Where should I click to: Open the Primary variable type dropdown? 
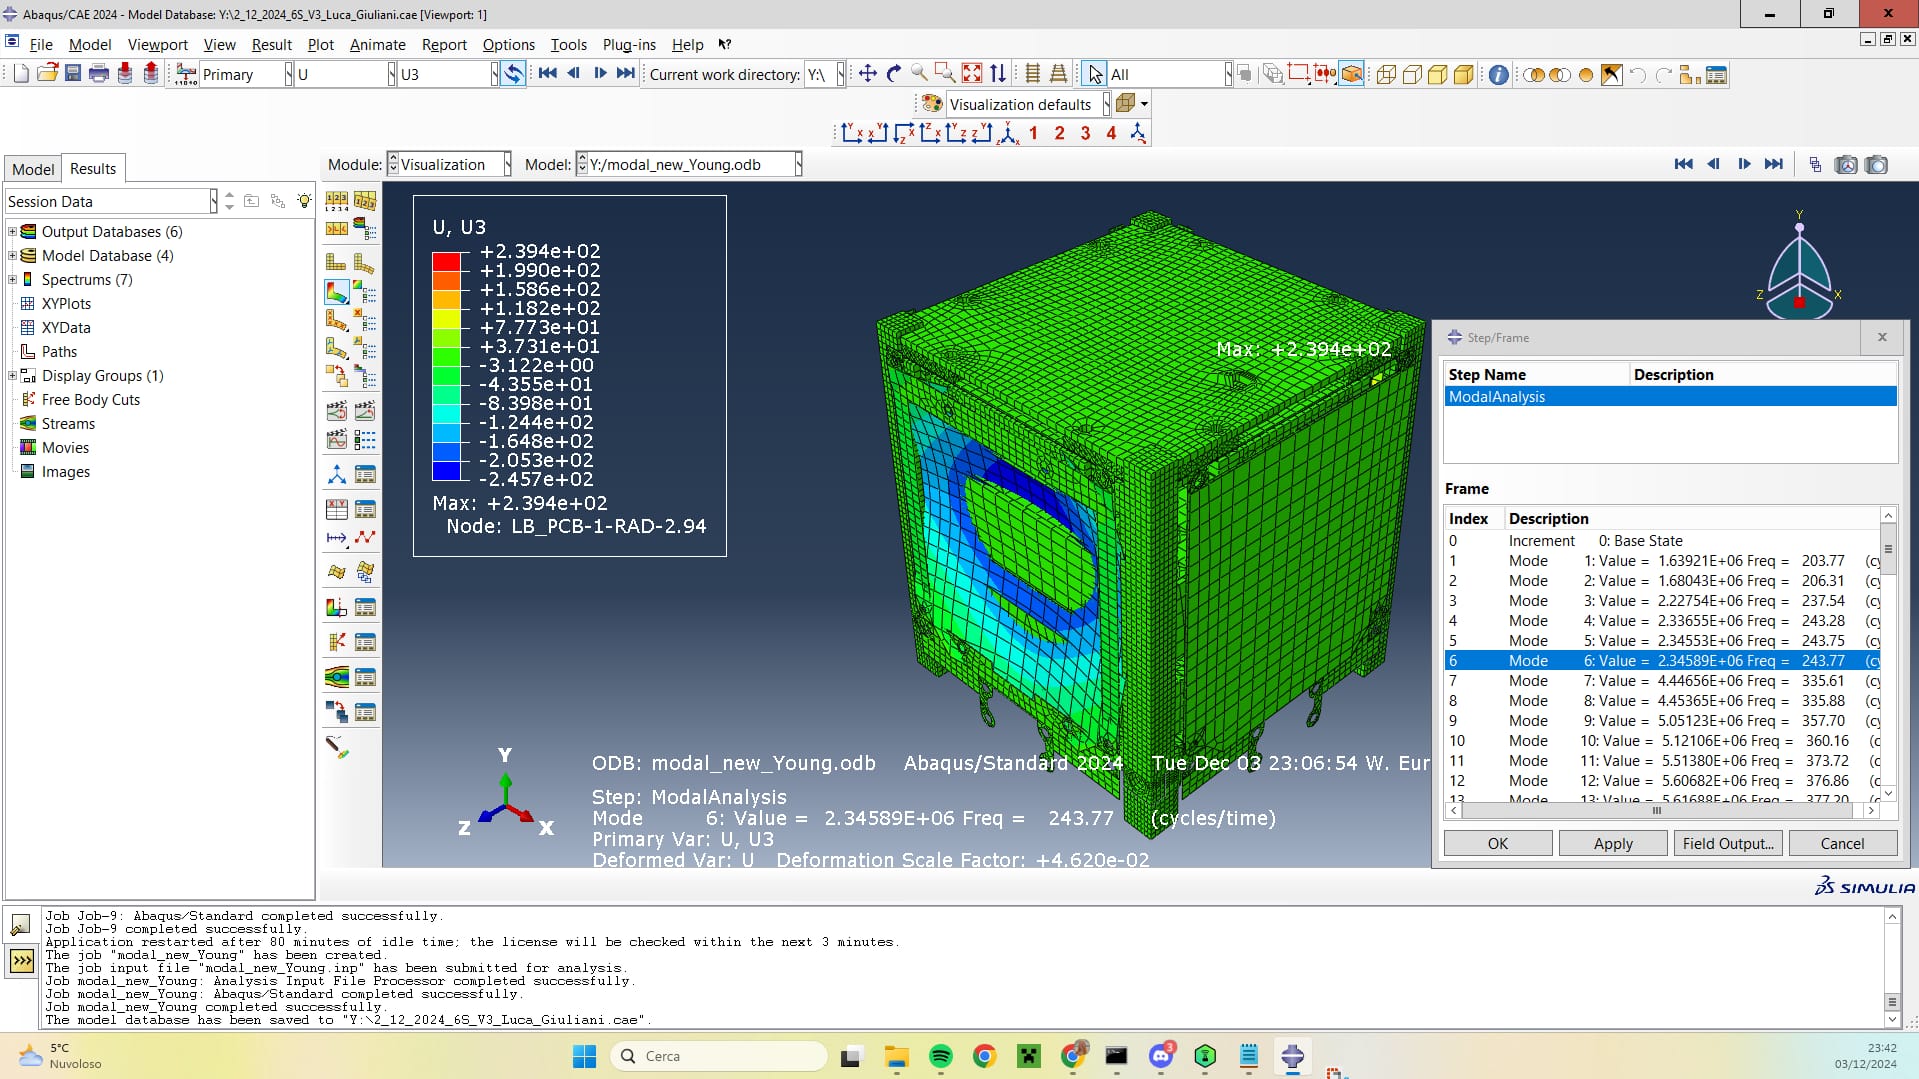point(289,74)
